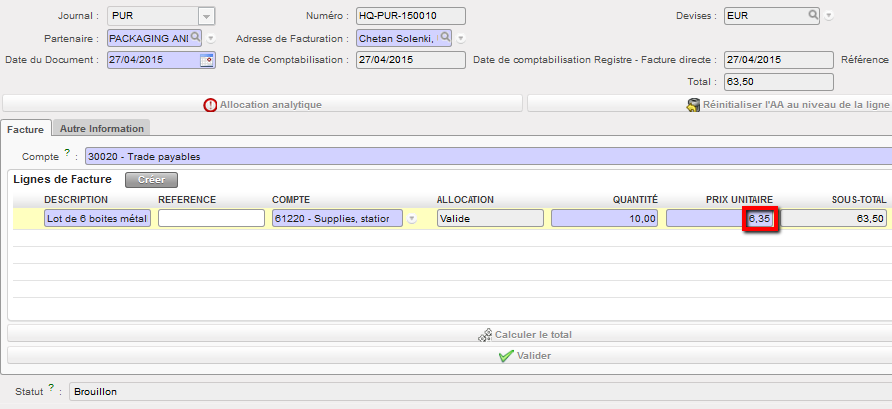Open the line Compte options arrow

(412, 219)
